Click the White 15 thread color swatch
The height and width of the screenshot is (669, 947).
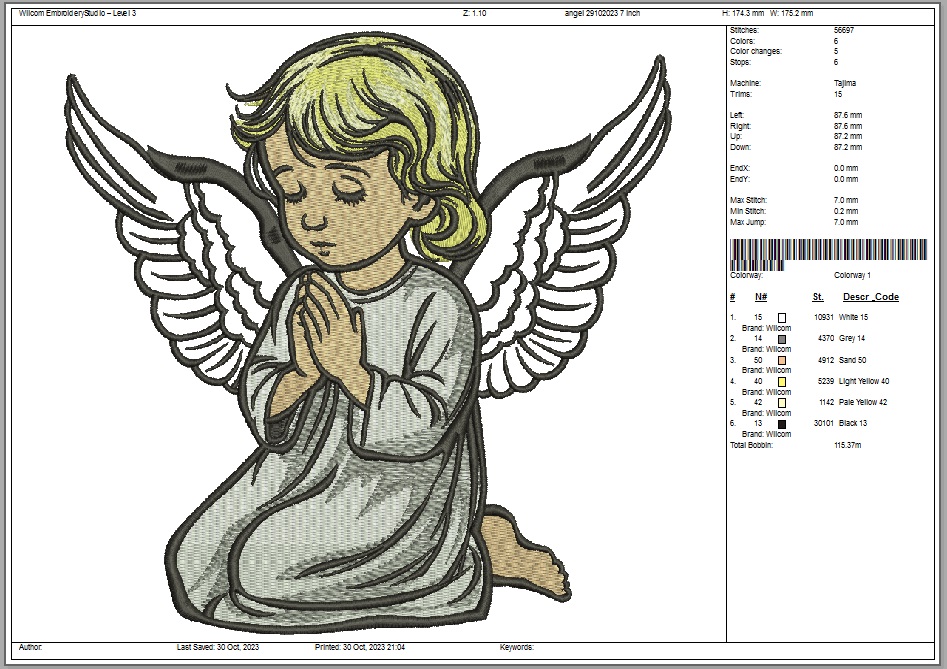(782, 317)
